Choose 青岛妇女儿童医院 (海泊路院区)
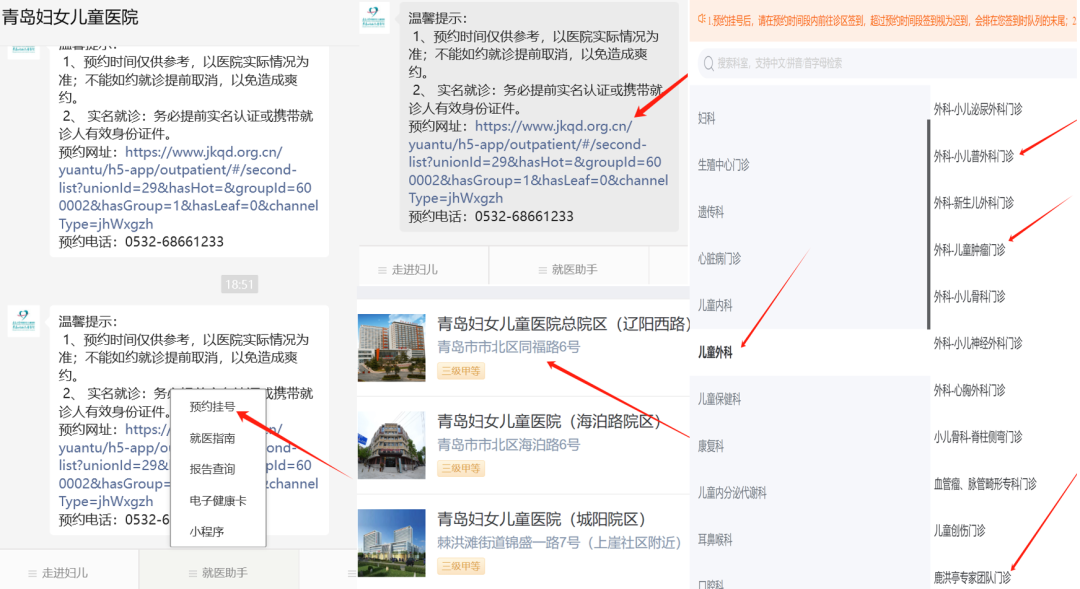The width and height of the screenshot is (1080, 589). (x=549, y=422)
